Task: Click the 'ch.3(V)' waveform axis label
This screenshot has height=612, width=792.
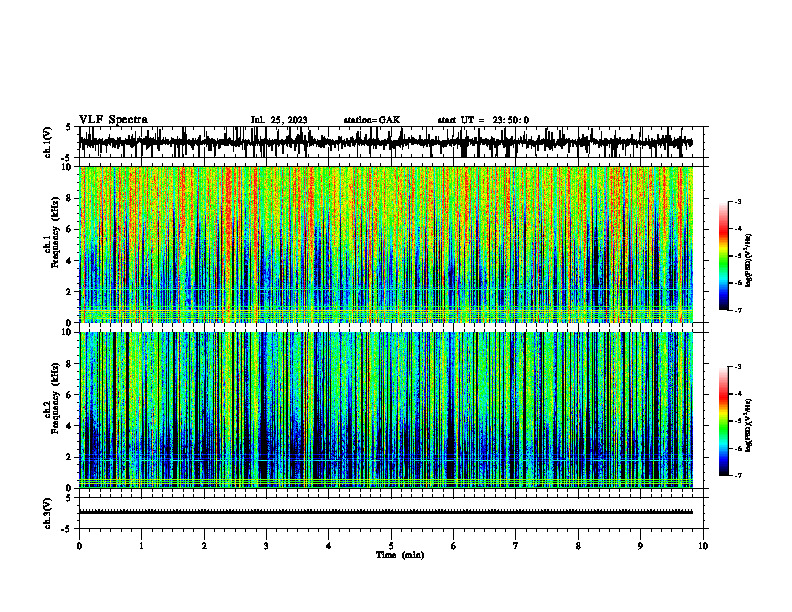Action: (x=48, y=513)
